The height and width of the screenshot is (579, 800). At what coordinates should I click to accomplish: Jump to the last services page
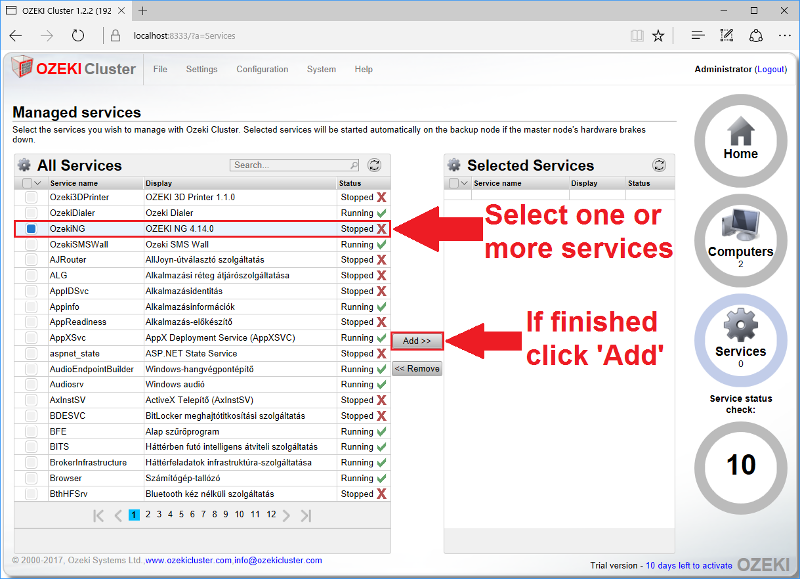[306, 515]
